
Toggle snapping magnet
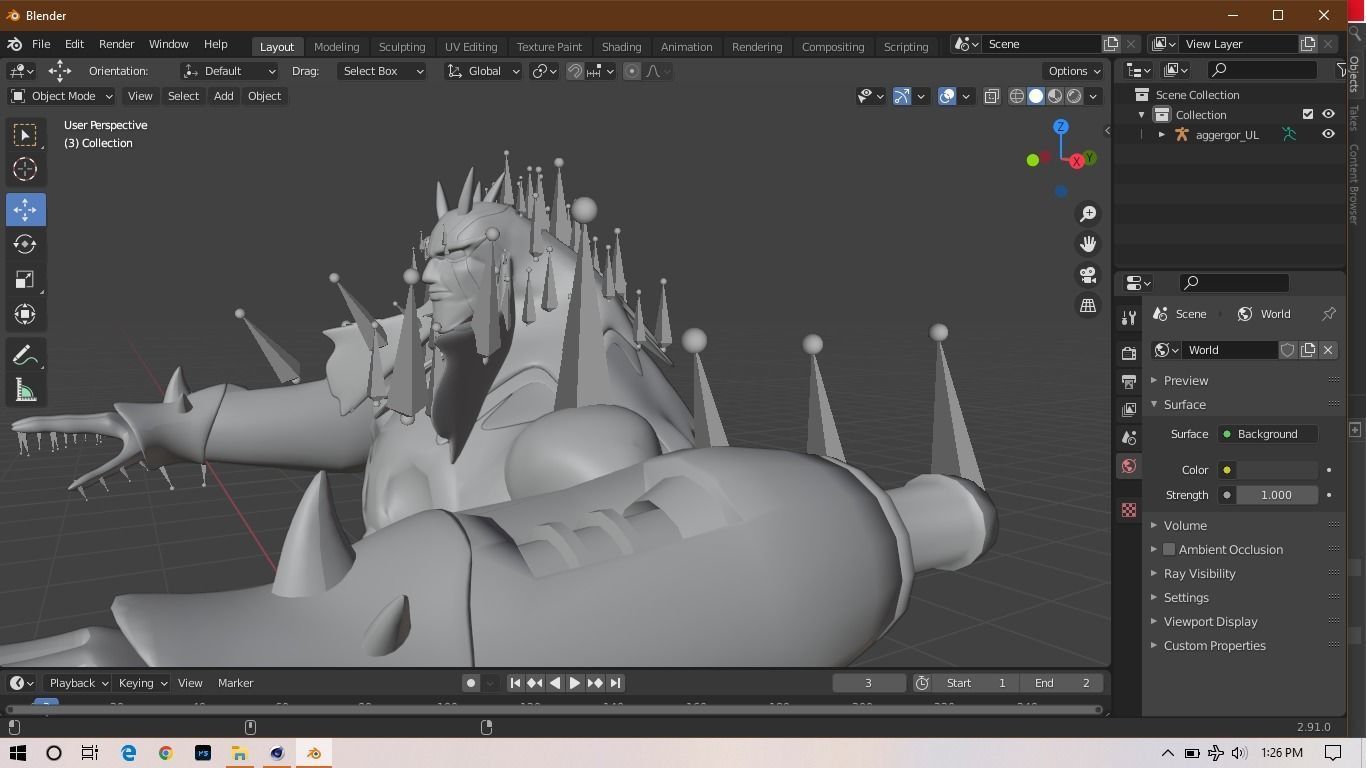575,71
